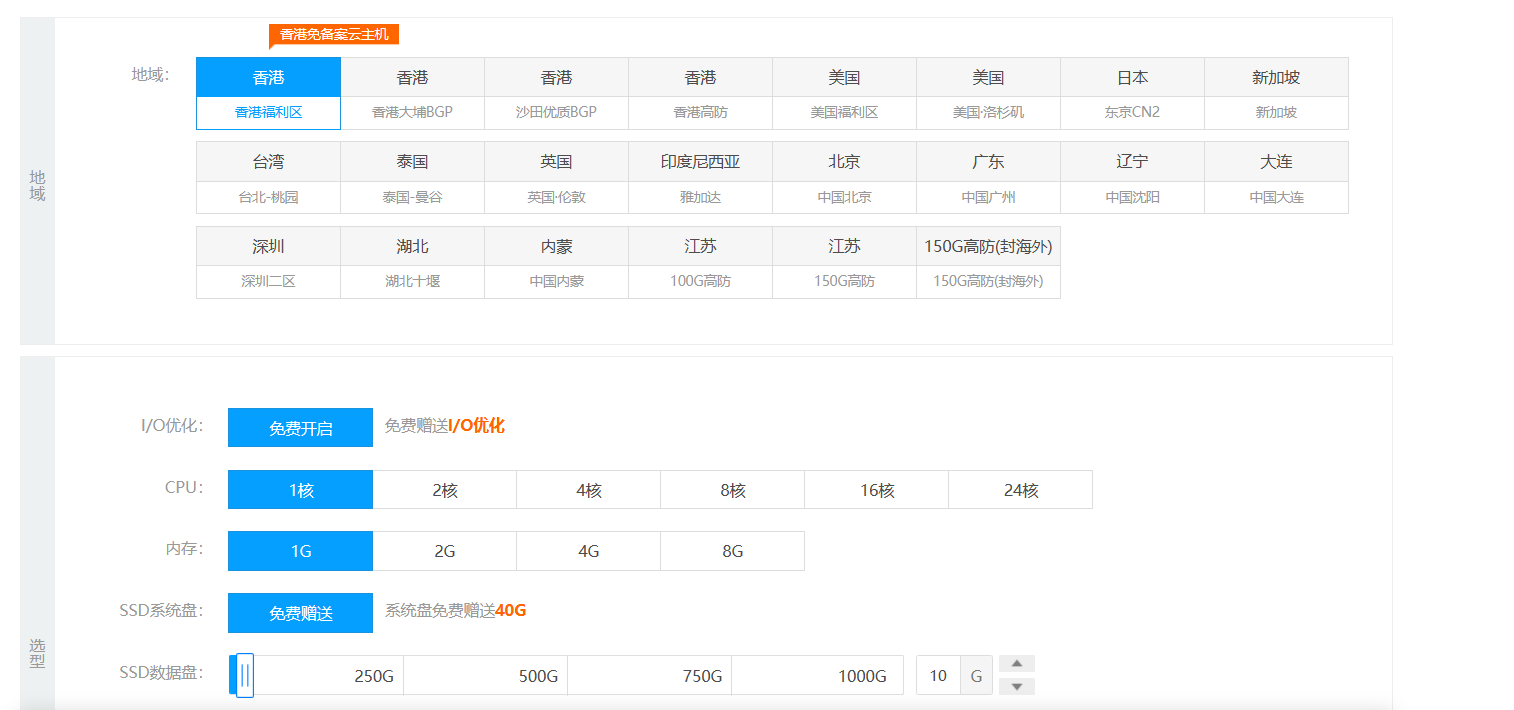The height and width of the screenshot is (710, 1514).
Task: Select 2核 CPU option
Action: 445,490
